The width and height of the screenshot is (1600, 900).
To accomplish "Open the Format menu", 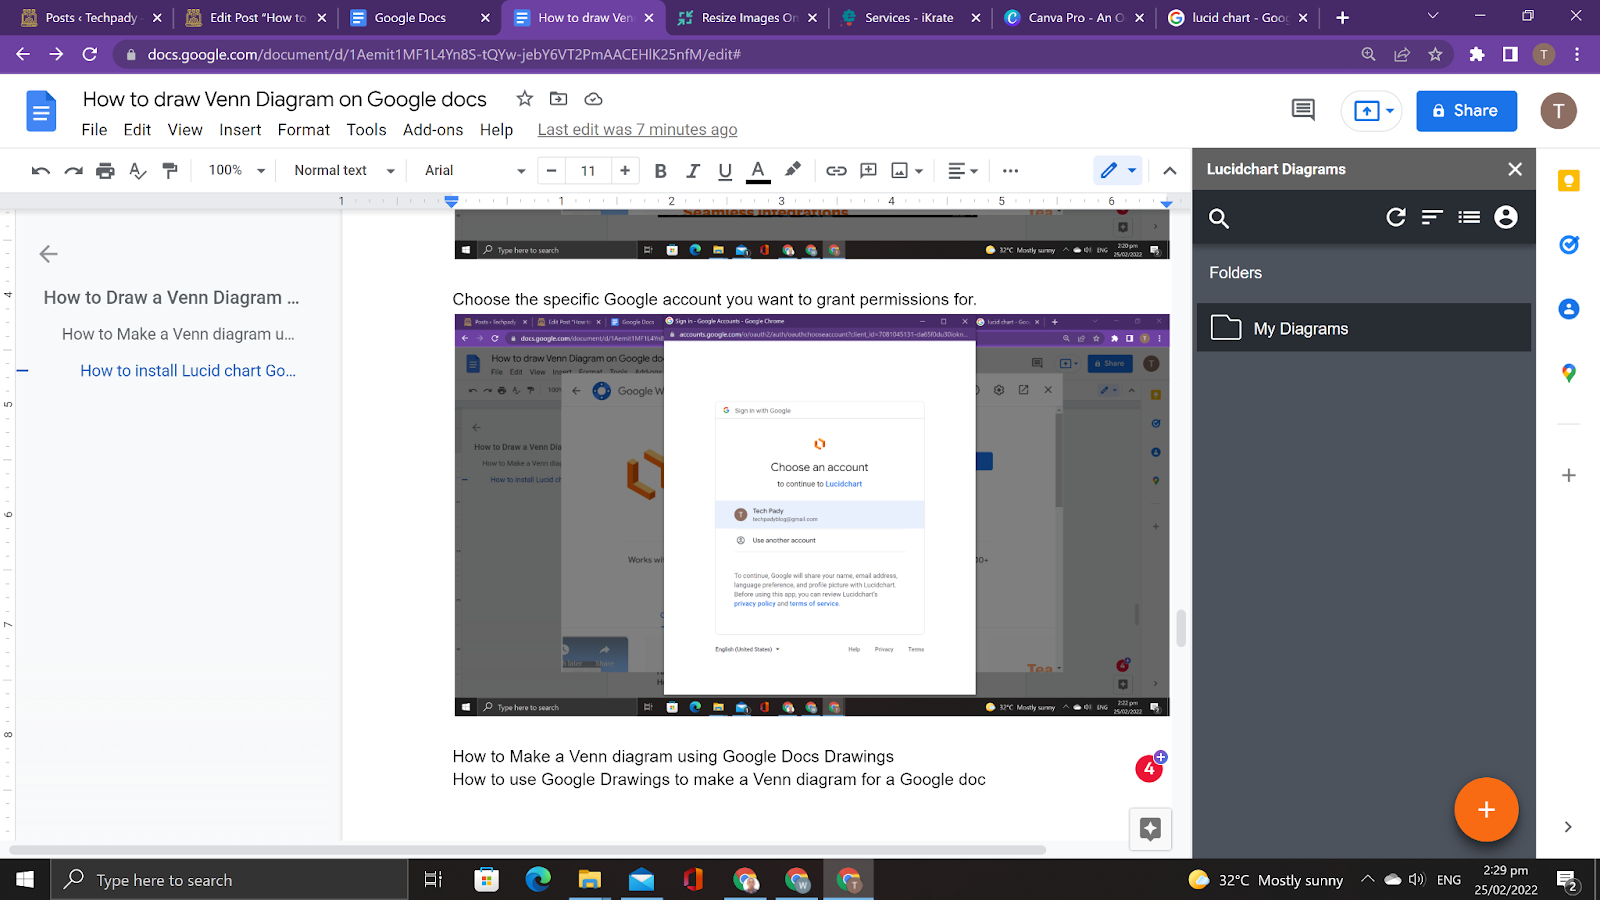I will pos(304,130).
